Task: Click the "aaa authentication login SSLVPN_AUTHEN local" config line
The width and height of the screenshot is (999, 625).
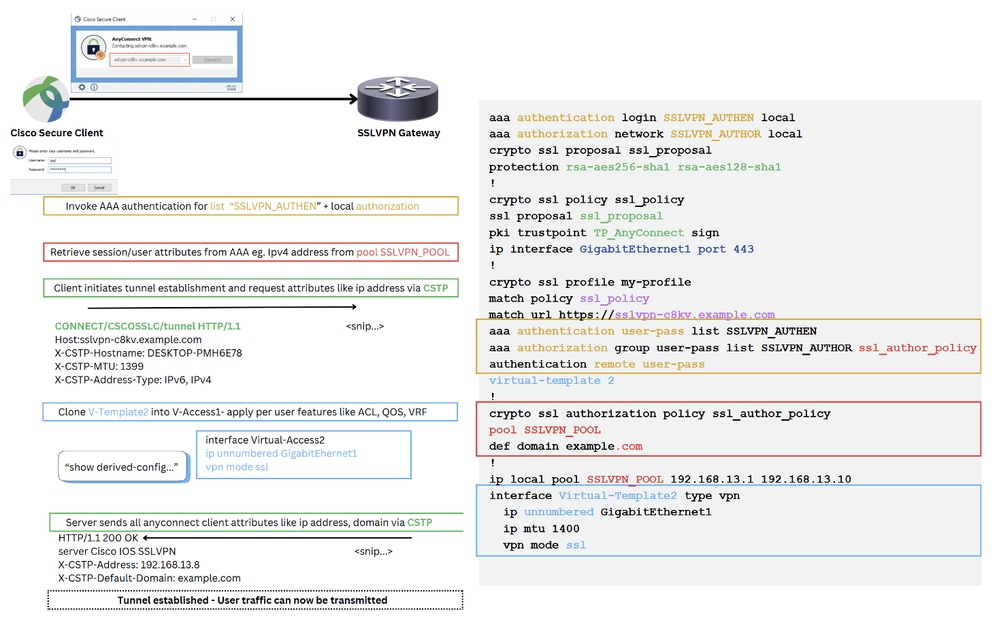Action: (642, 118)
